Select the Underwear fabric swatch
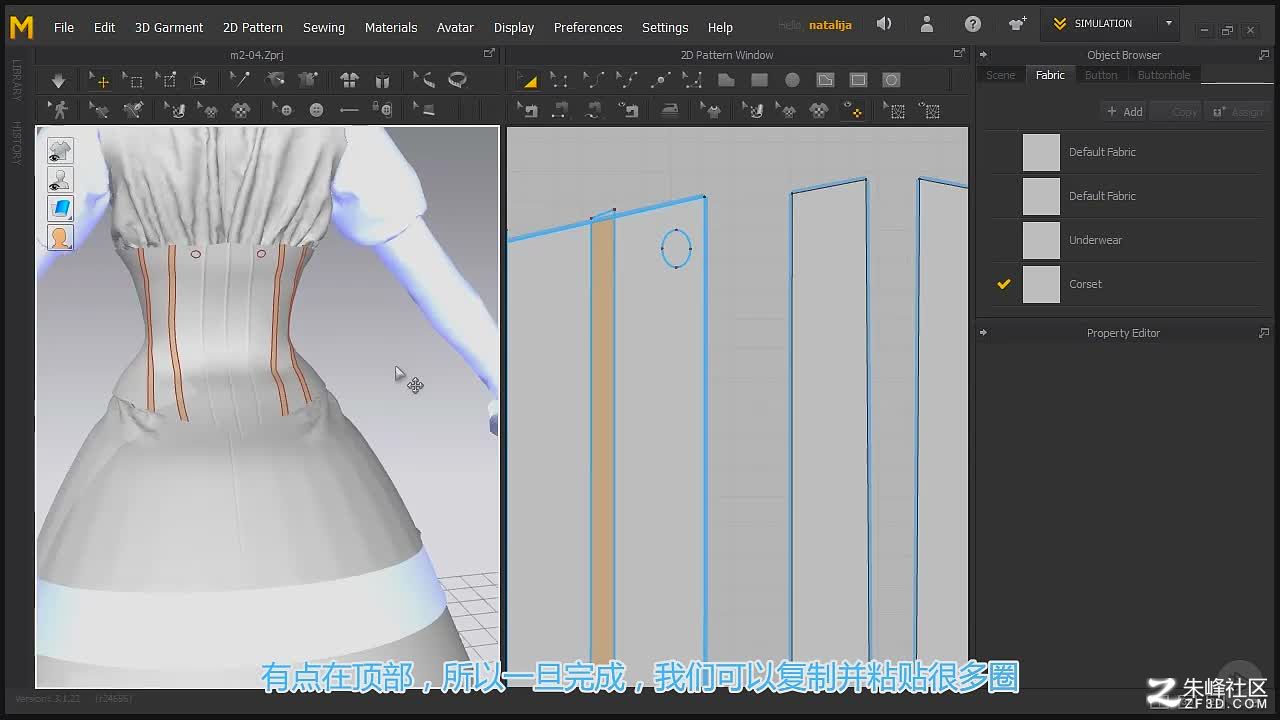Image resolution: width=1280 pixels, height=720 pixels. 1041,240
